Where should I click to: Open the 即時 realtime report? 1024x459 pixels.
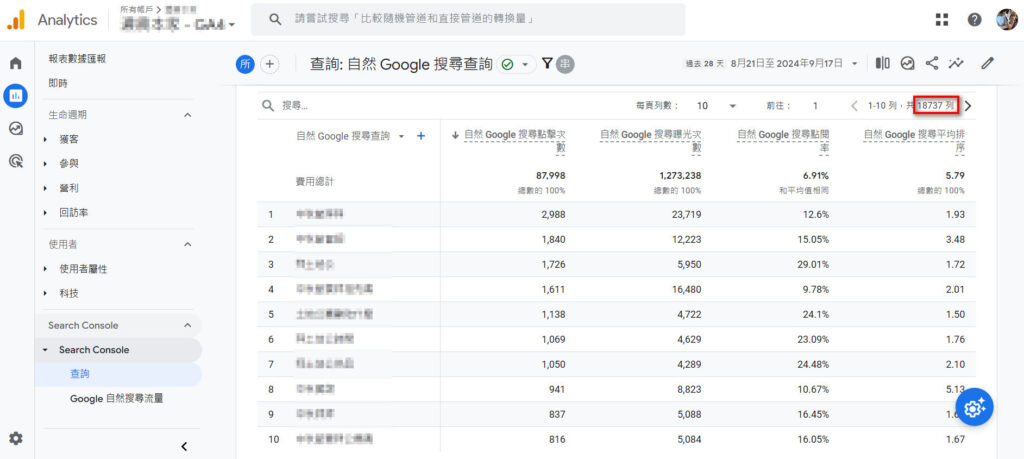coord(59,83)
